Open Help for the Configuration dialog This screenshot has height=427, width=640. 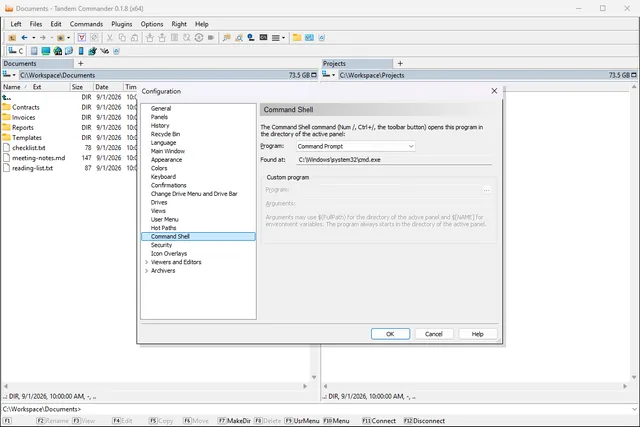click(478, 334)
